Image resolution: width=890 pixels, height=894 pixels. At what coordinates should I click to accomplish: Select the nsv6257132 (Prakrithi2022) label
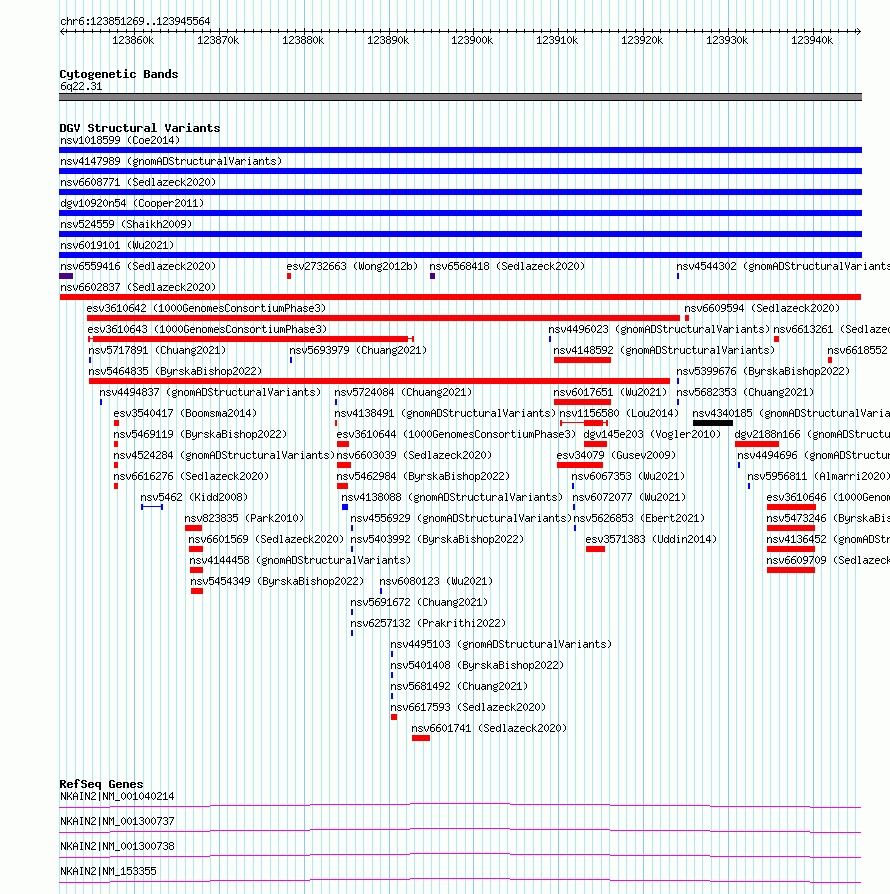[x=428, y=624]
